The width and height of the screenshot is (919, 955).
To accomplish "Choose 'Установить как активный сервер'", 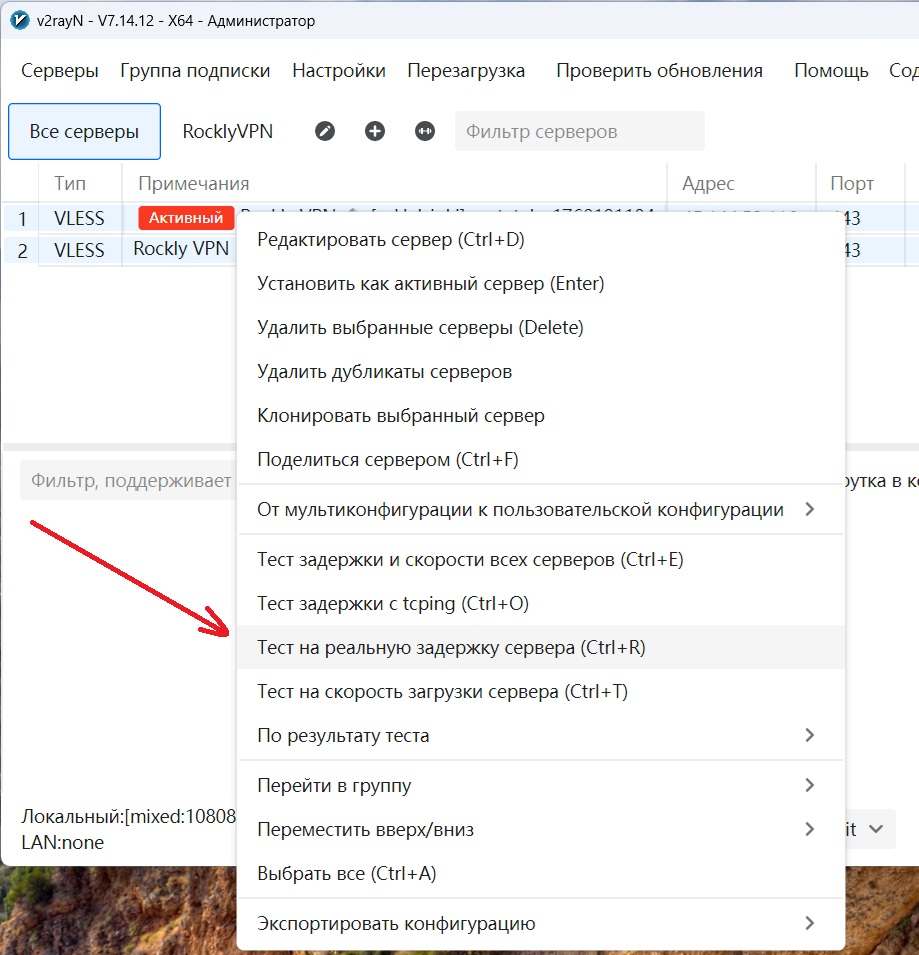I will pos(430,284).
